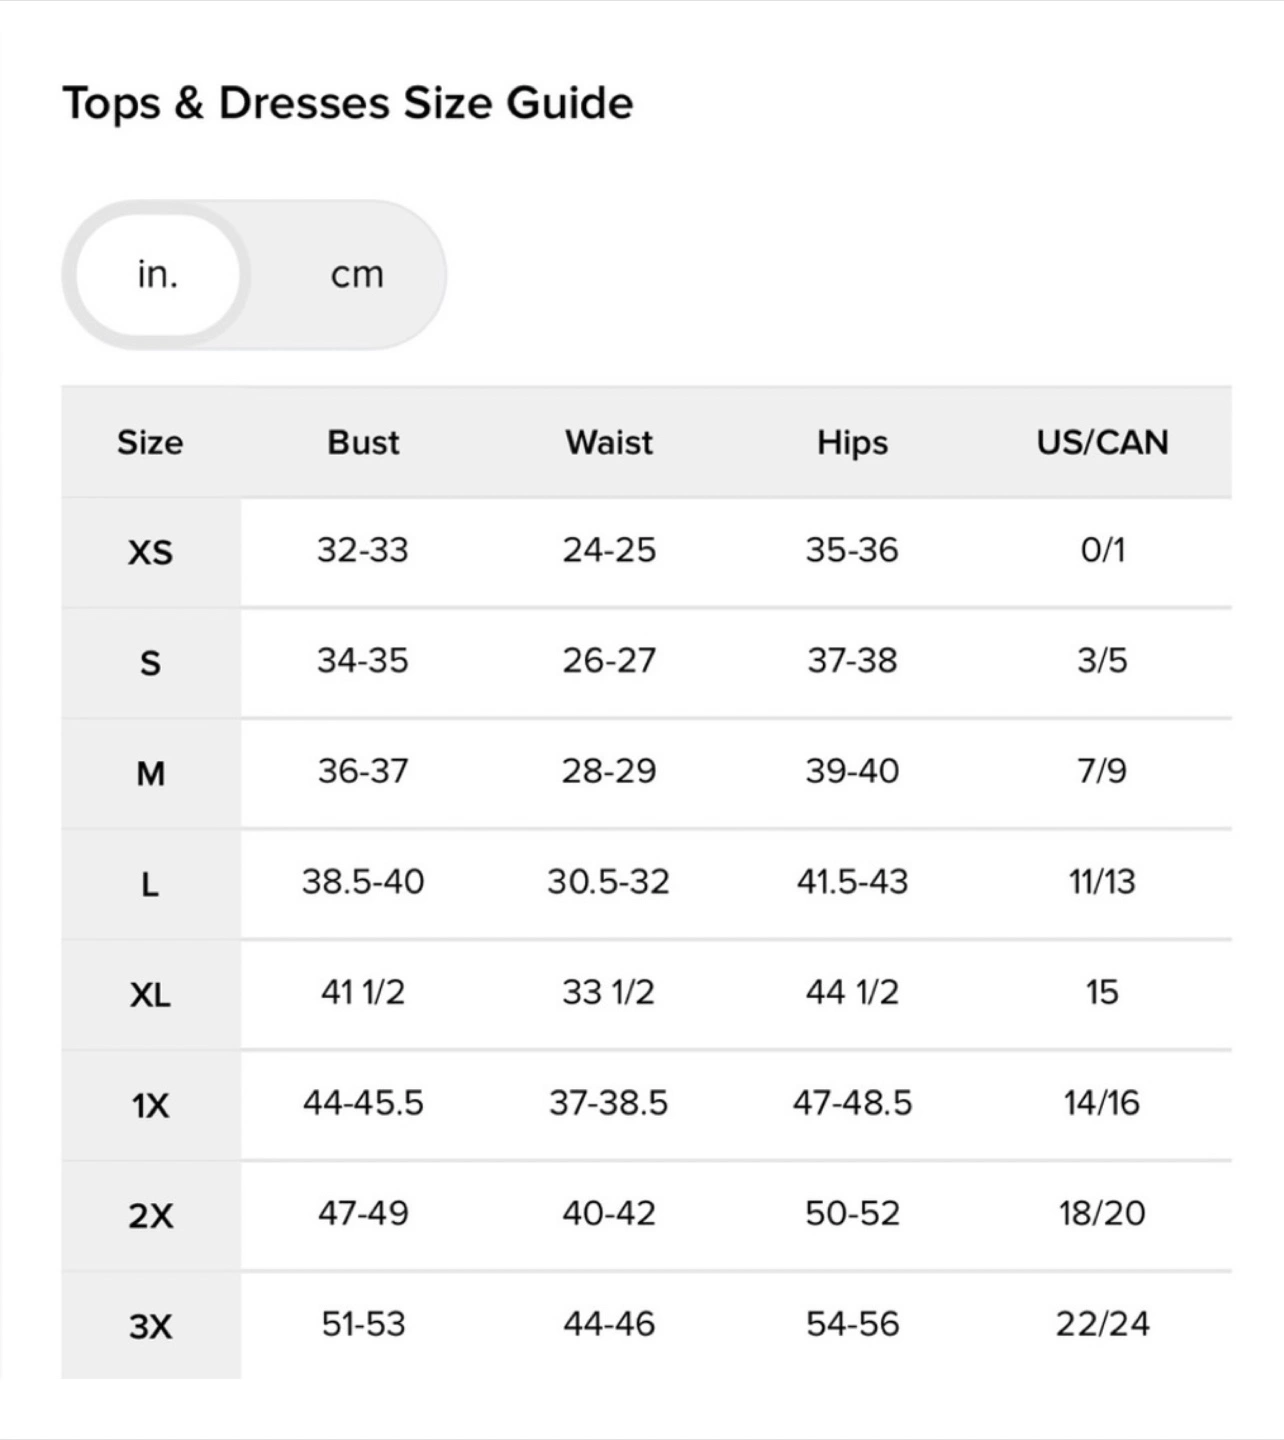Click the Hips column header
The width and height of the screenshot is (1284, 1440).
tap(852, 443)
